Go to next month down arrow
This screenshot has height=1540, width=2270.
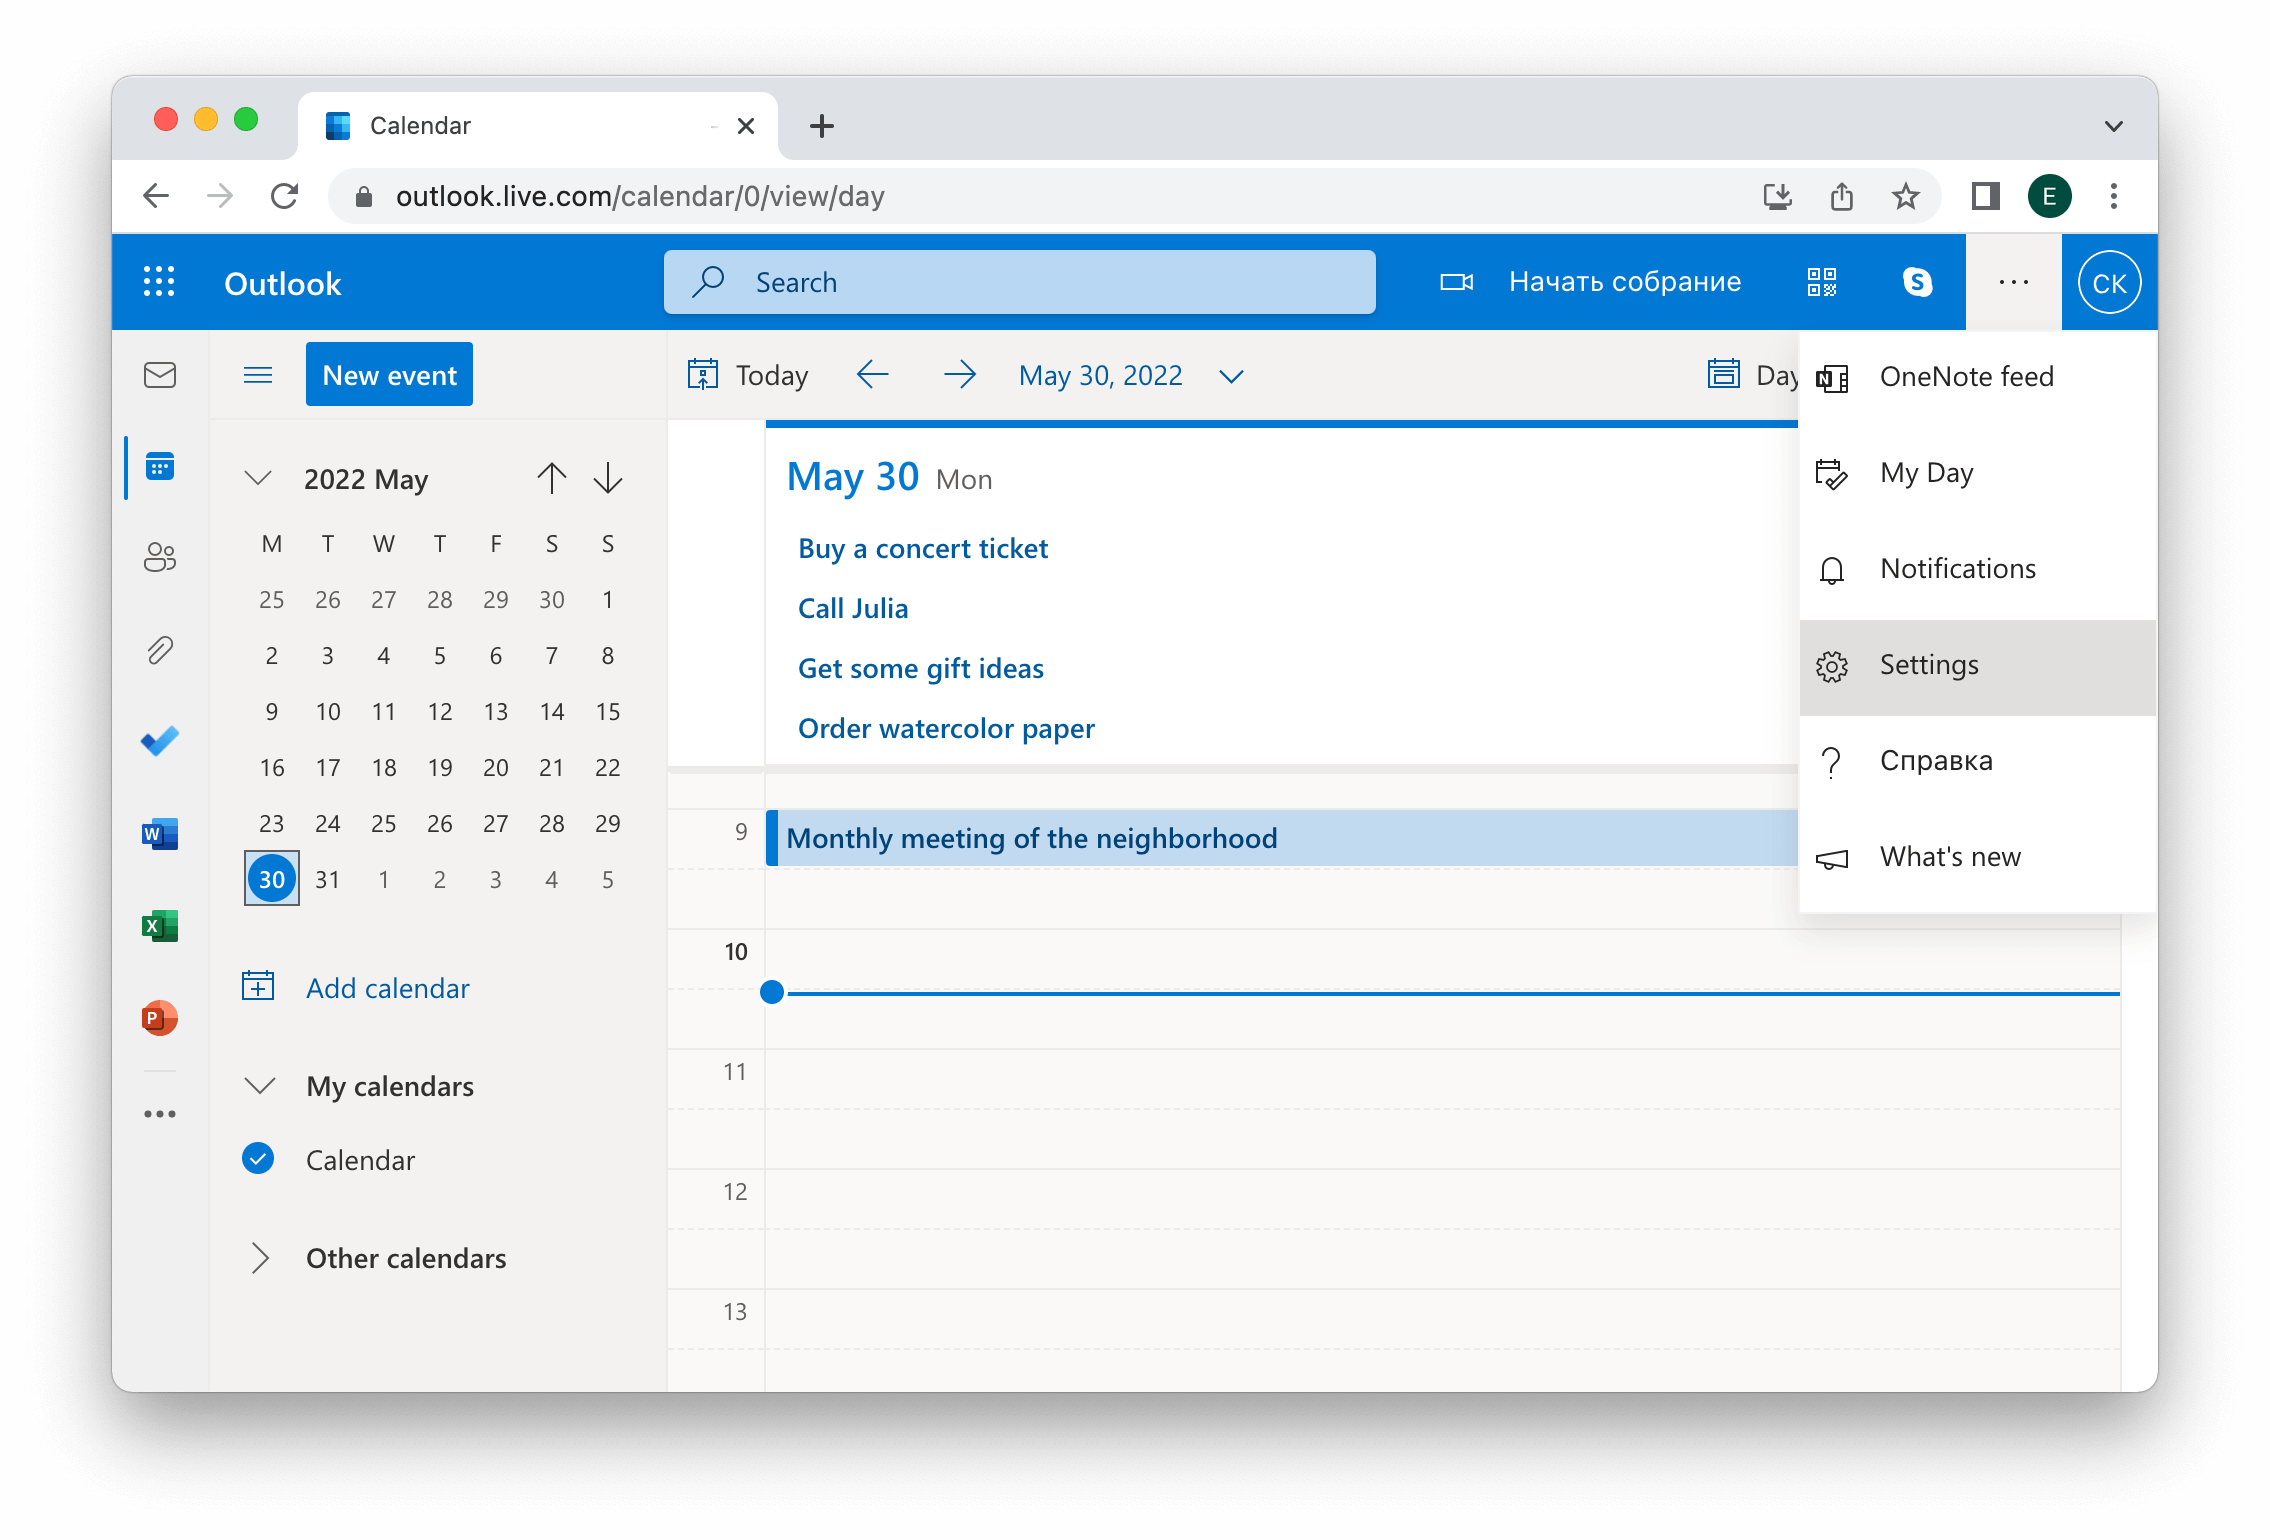(x=608, y=478)
